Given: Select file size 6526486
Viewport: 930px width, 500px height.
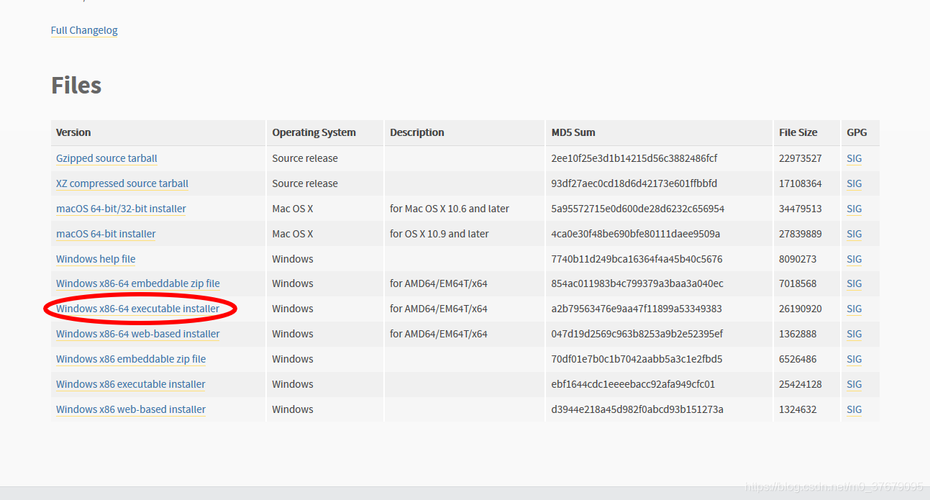Looking at the screenshot, I should point(798,359).
